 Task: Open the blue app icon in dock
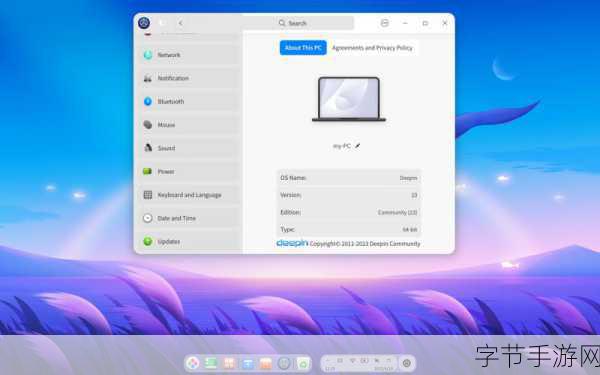[x=248, y=363]
